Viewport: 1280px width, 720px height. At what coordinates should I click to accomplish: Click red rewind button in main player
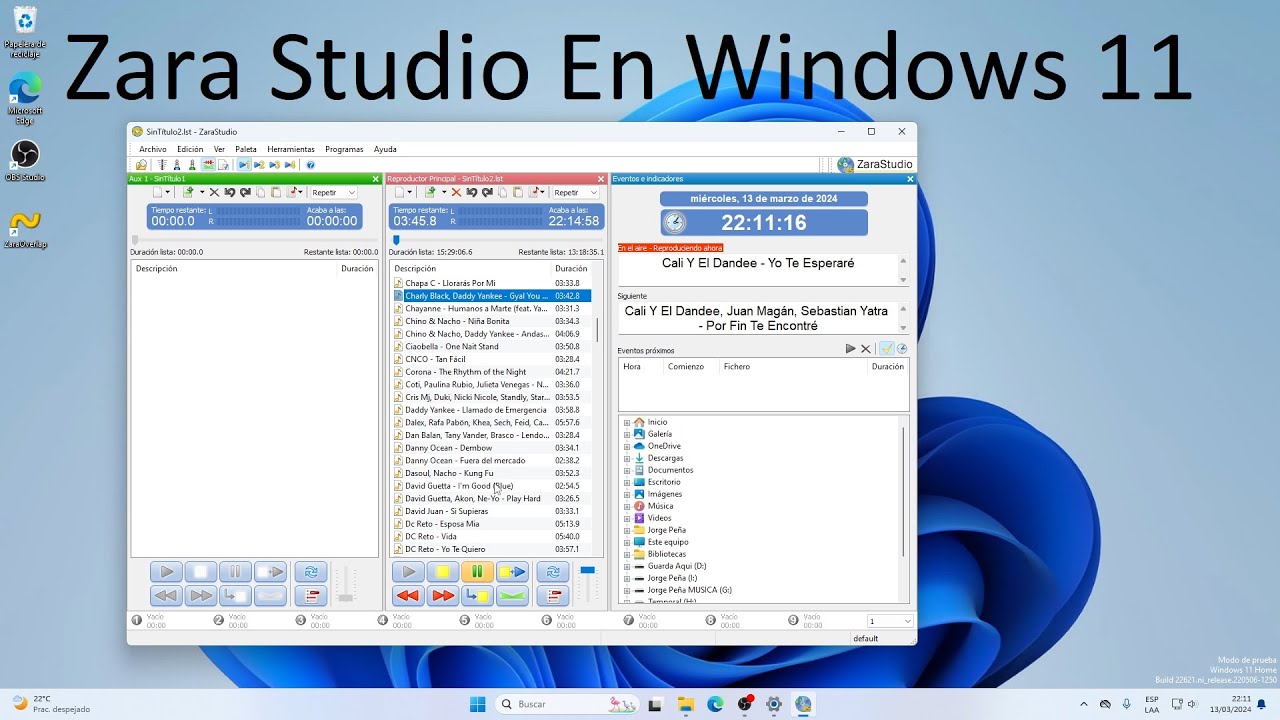tap(407, 596)
